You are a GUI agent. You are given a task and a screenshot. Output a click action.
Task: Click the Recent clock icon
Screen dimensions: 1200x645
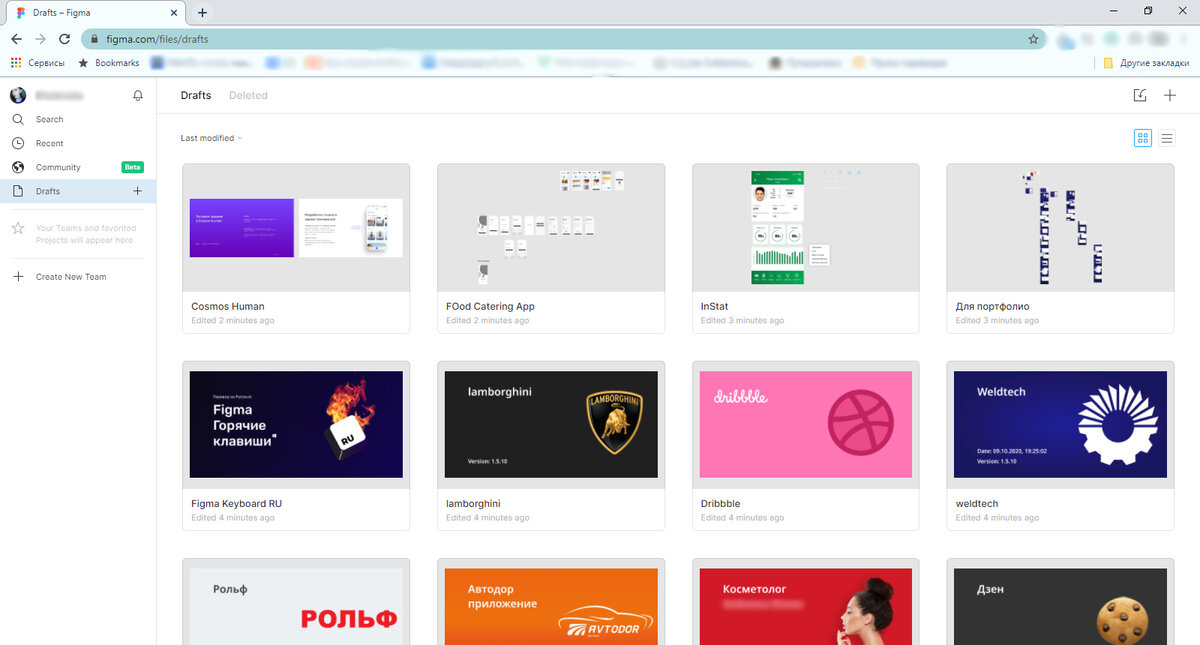coord(17,143)
